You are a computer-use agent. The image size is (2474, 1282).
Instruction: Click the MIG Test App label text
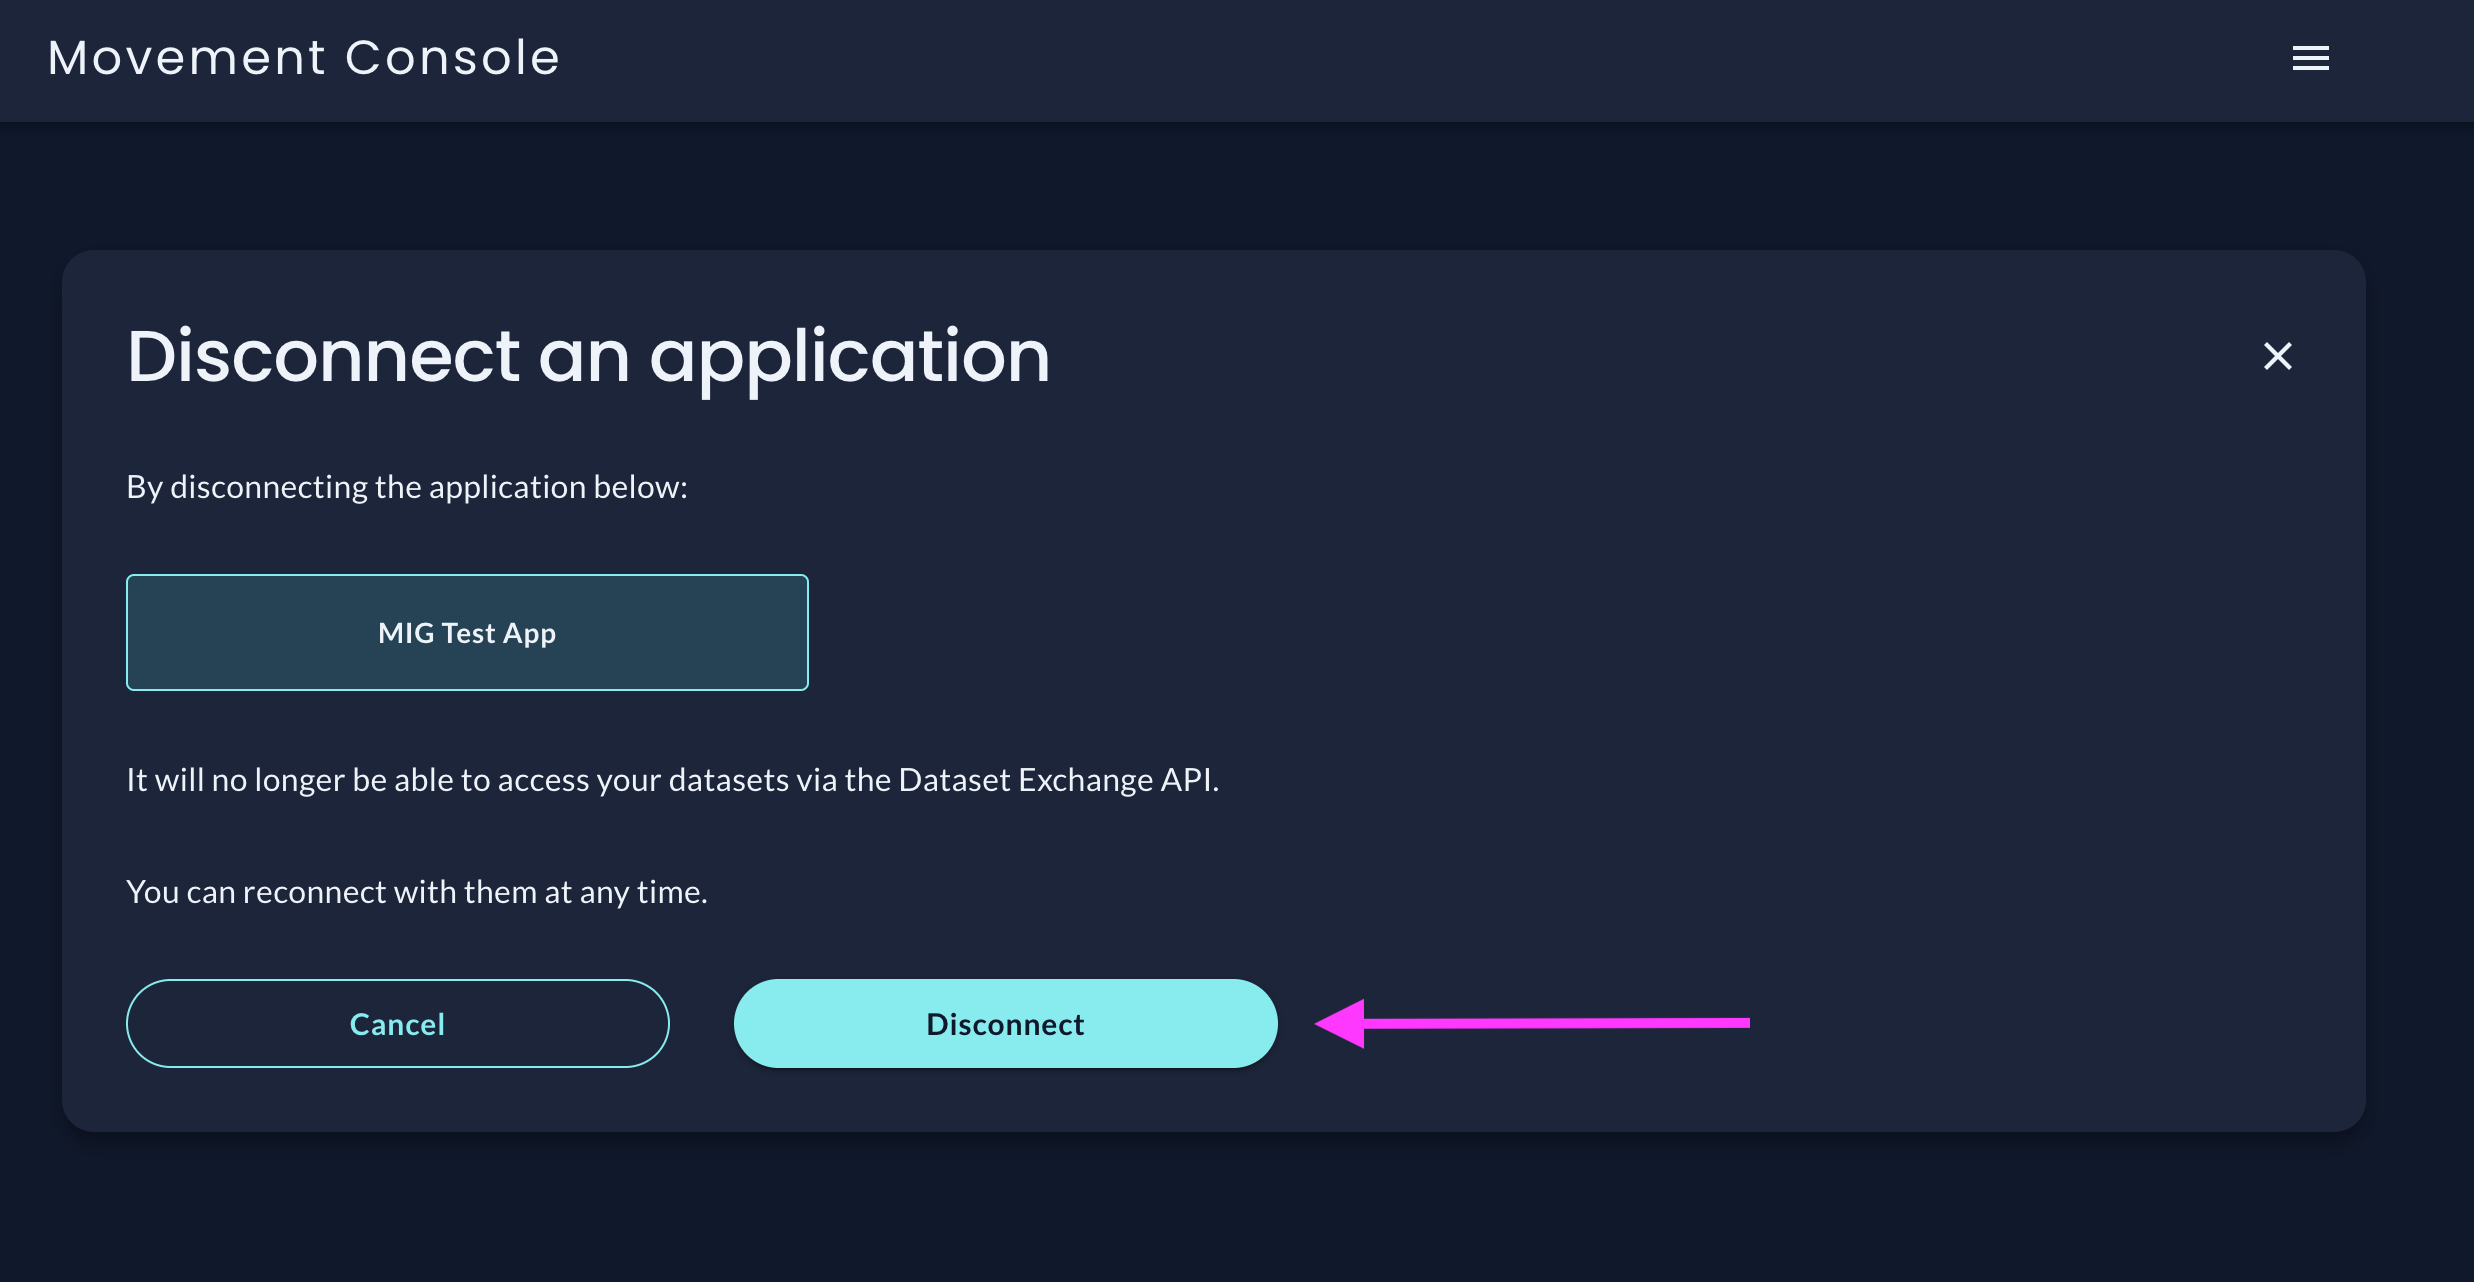coord(467,633)
